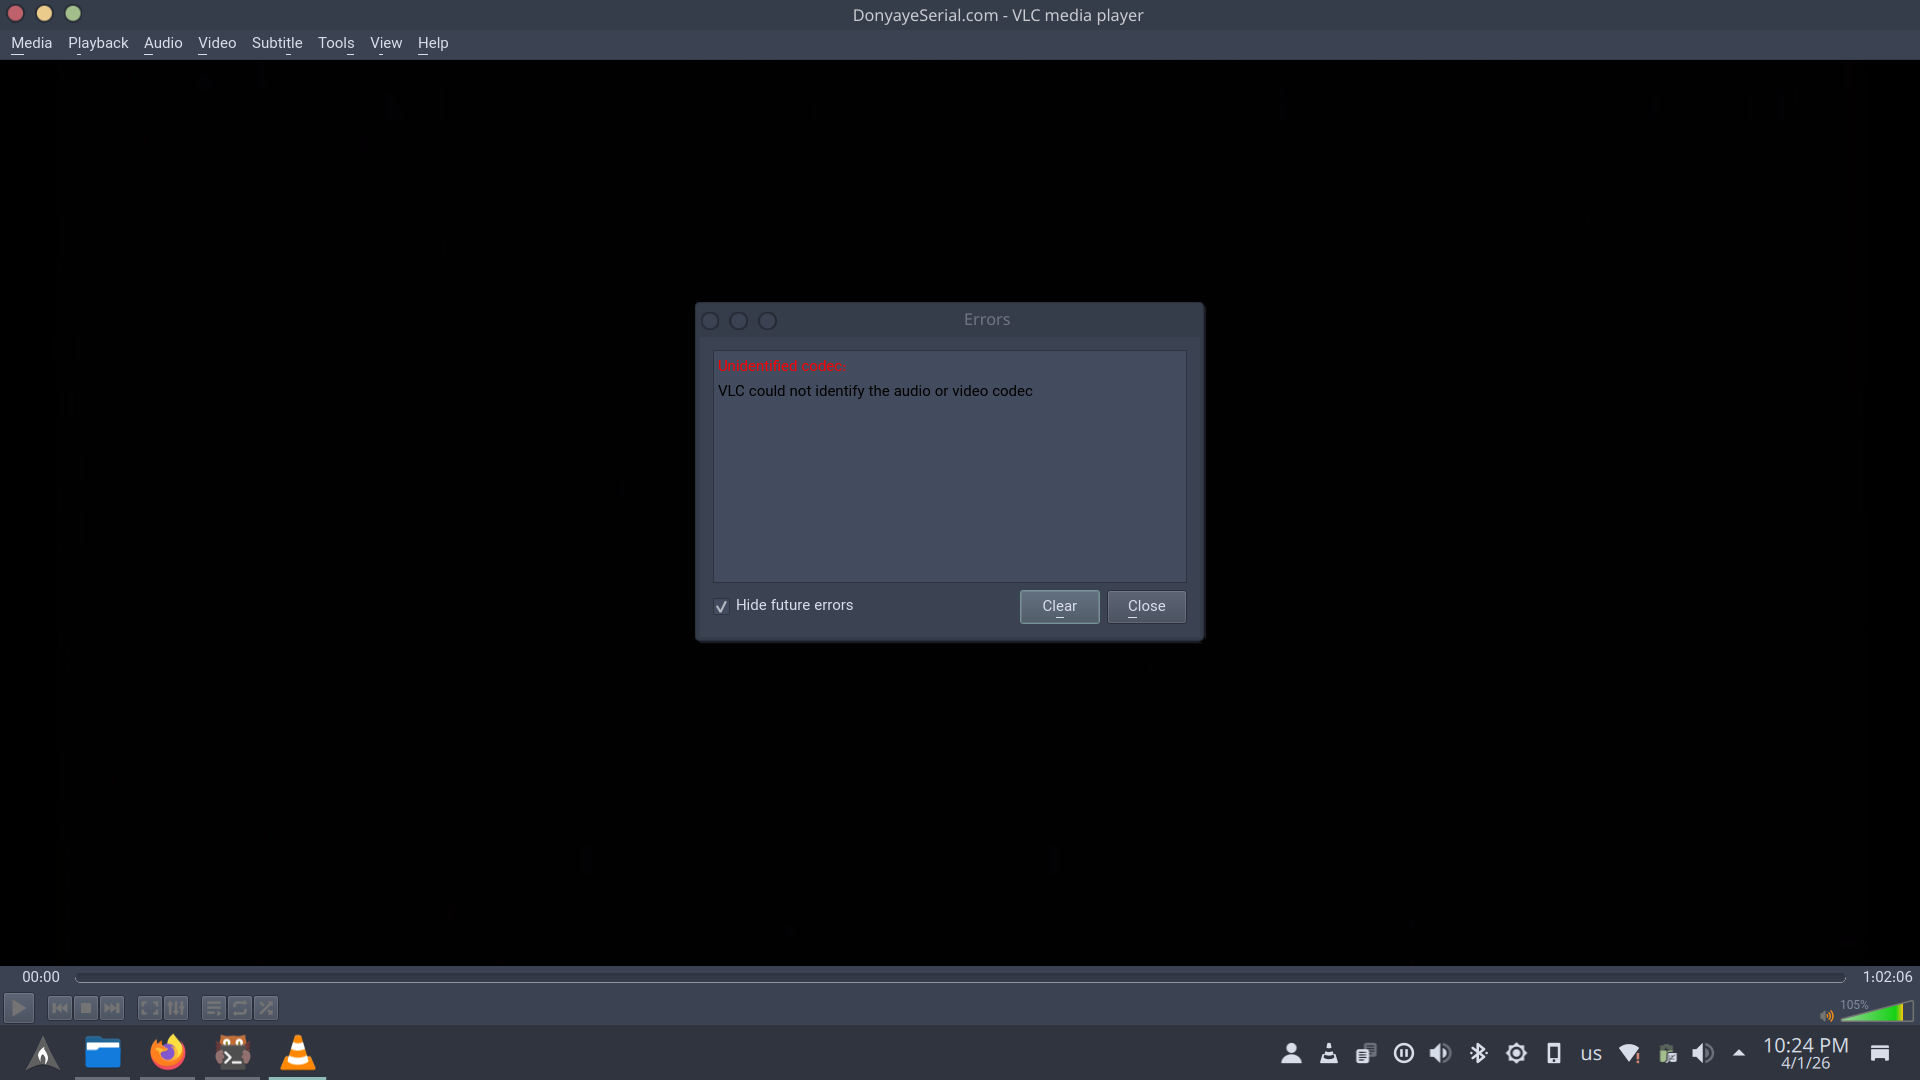The image size is (1920, 1080).
Task: Skip to the next media item
Action: 112,1008
